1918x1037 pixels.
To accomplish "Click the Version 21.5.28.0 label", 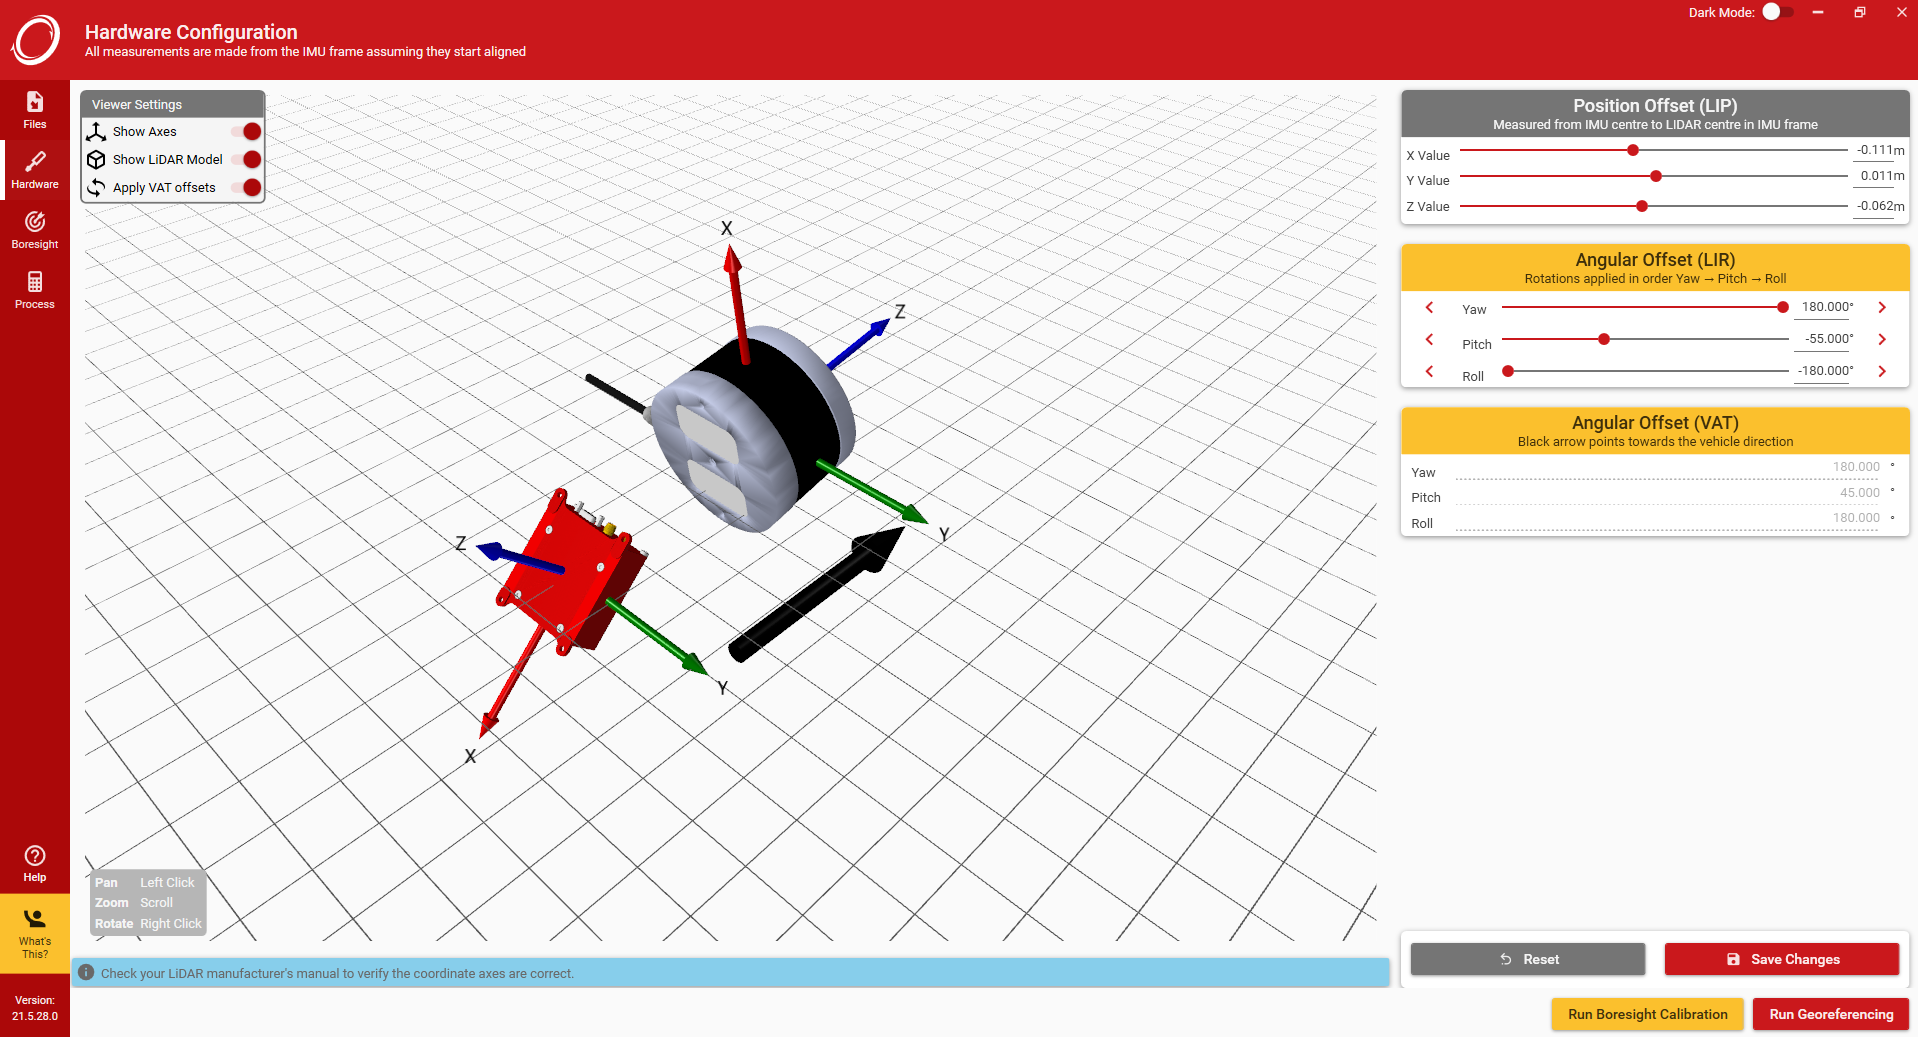I will point(35,1008).
